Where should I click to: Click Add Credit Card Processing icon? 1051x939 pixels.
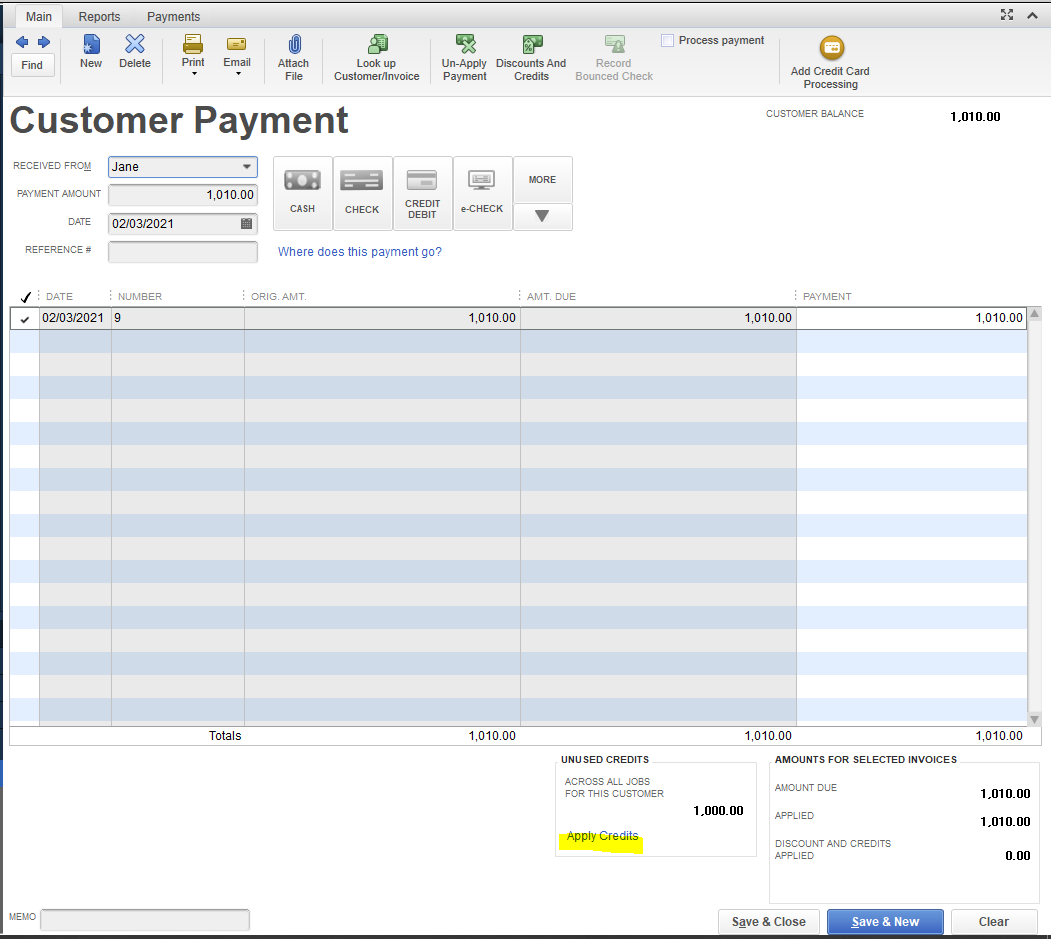pos(830,48)
